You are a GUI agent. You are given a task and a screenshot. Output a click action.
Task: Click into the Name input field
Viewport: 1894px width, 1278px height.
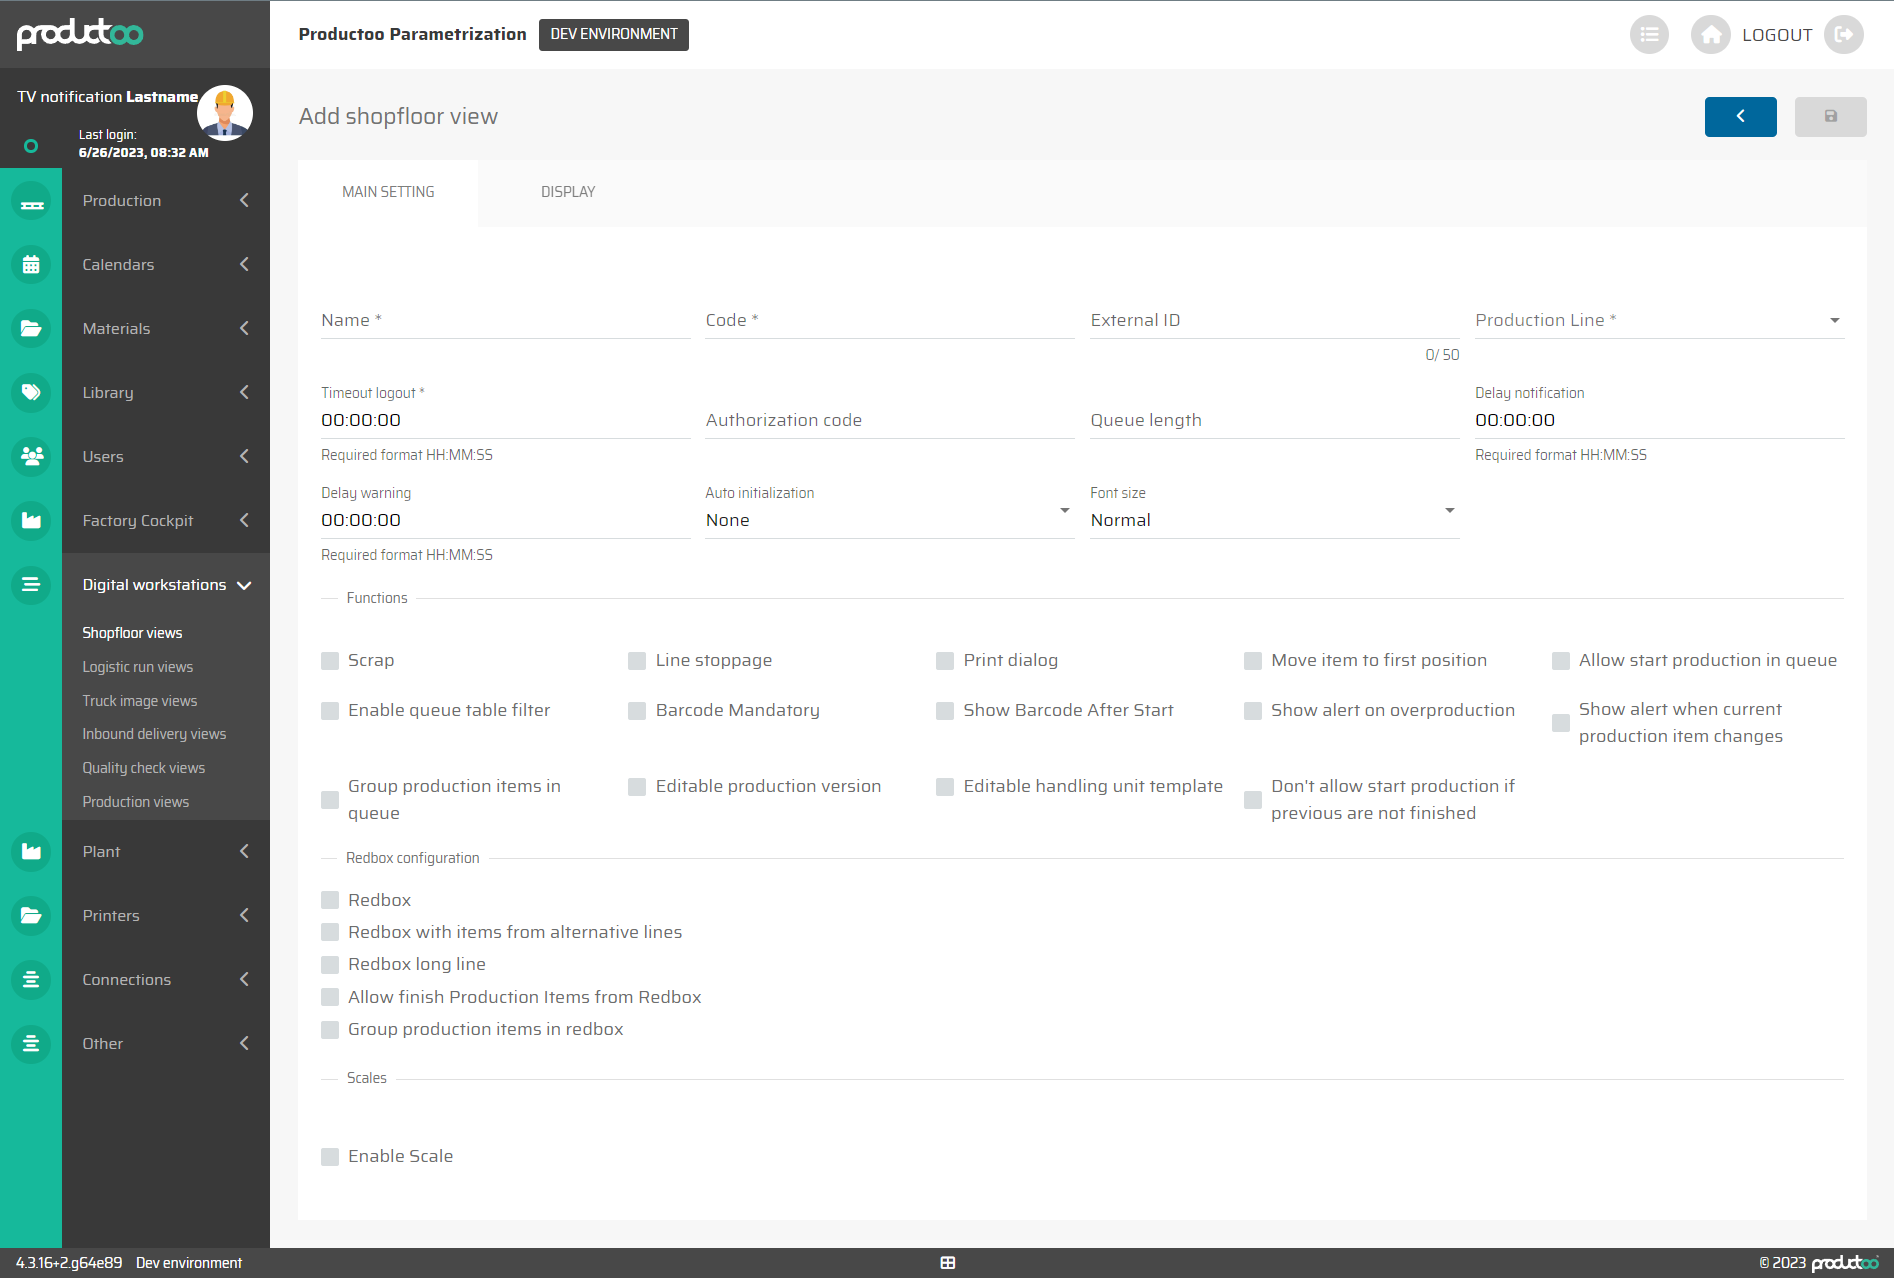point(505,321)
